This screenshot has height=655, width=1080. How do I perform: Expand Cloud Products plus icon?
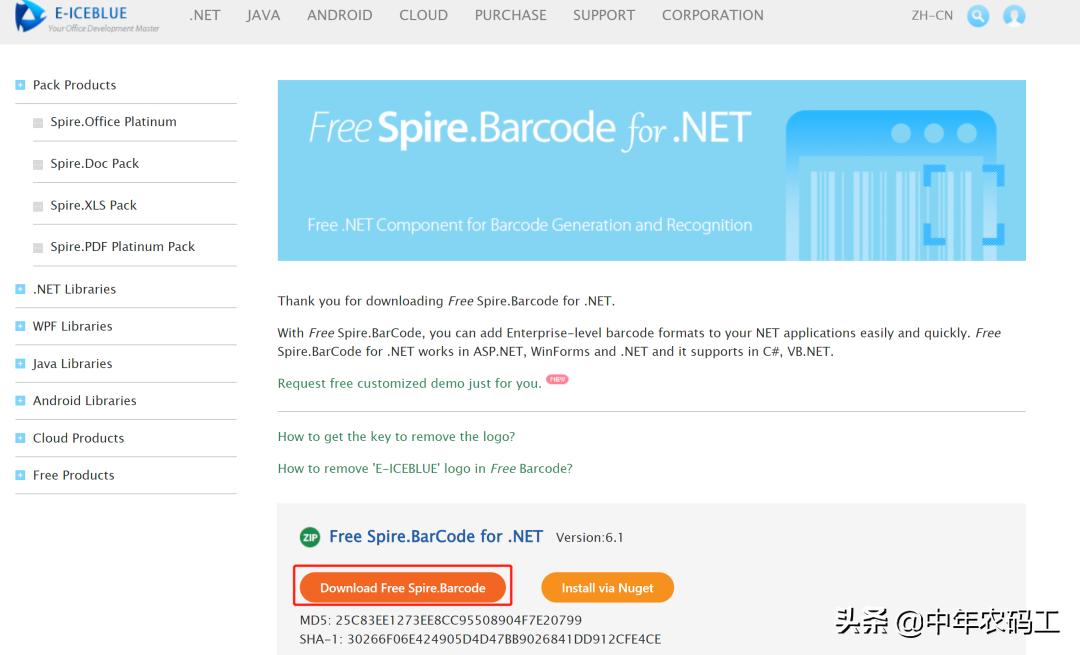20,438
